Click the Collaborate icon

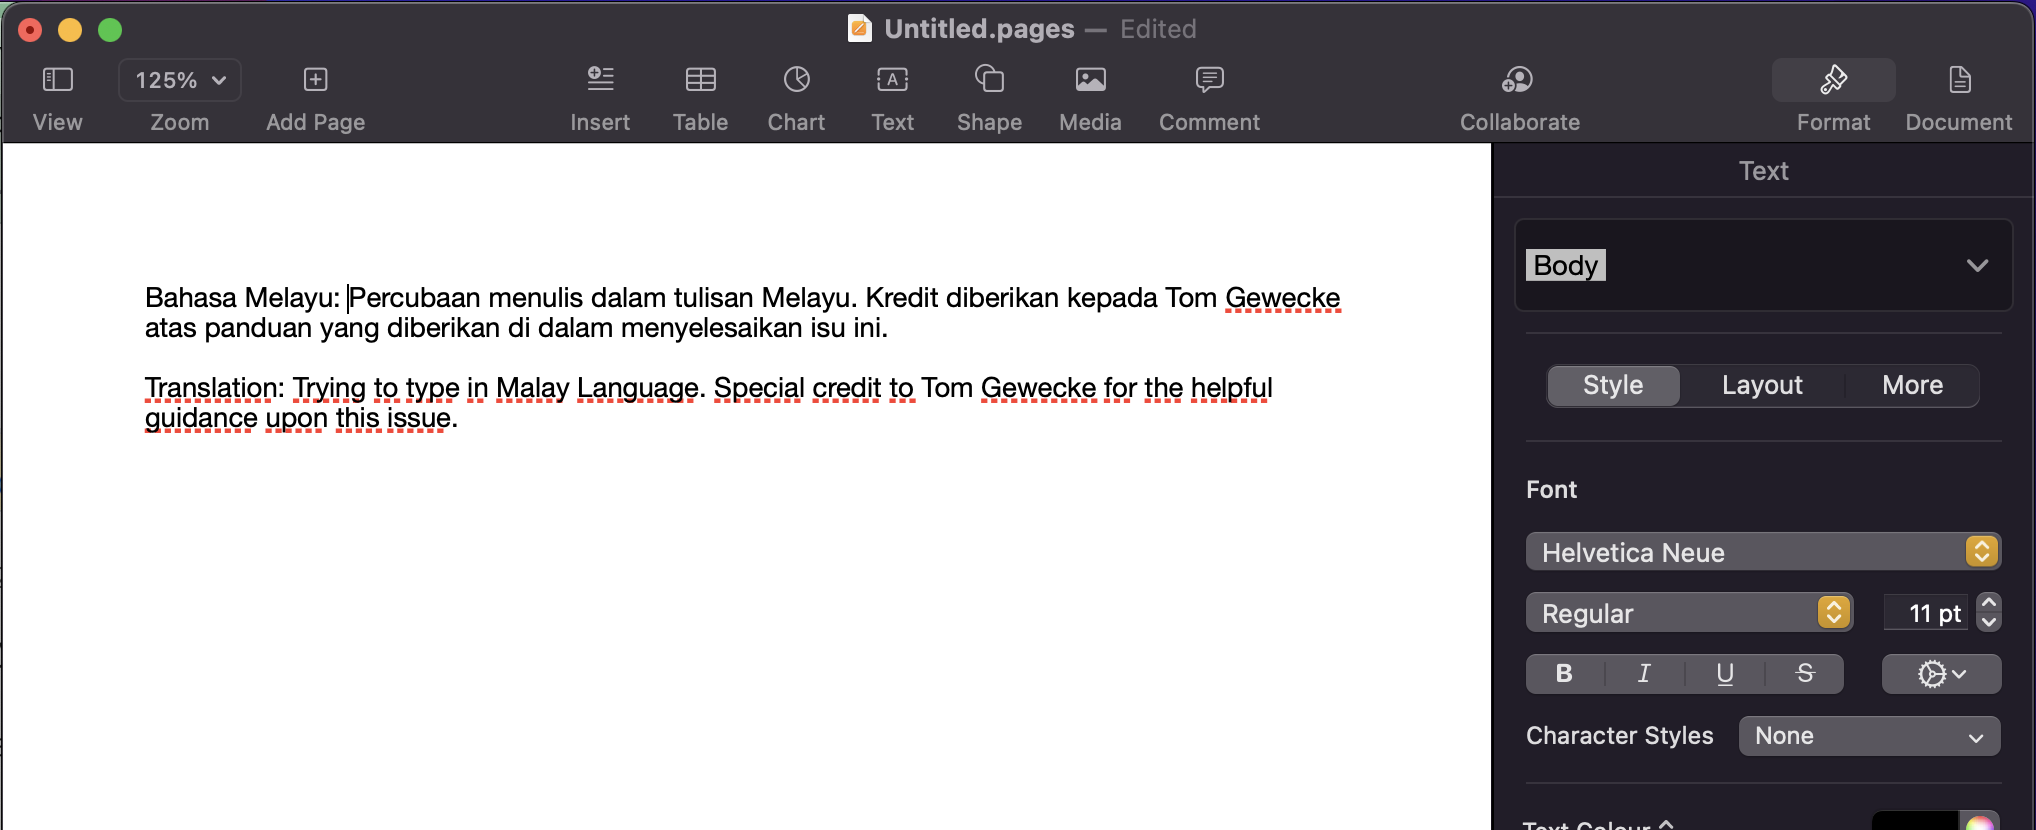(x=1518, y=79)
